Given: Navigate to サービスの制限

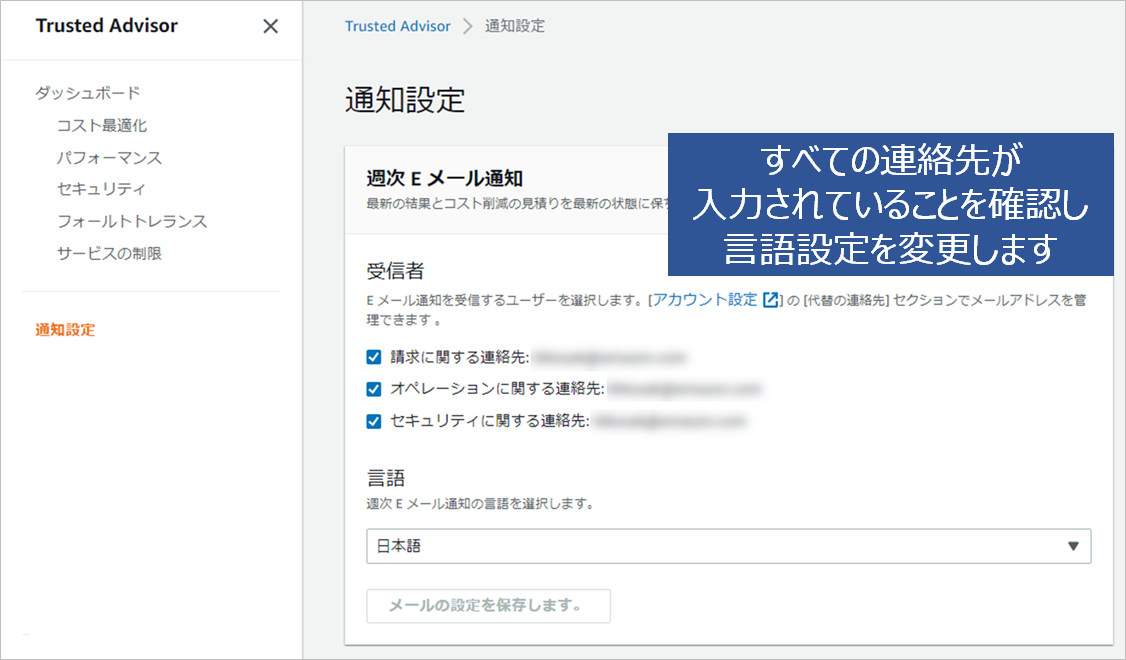Looking at the screenshot, I should coord(109,253).
